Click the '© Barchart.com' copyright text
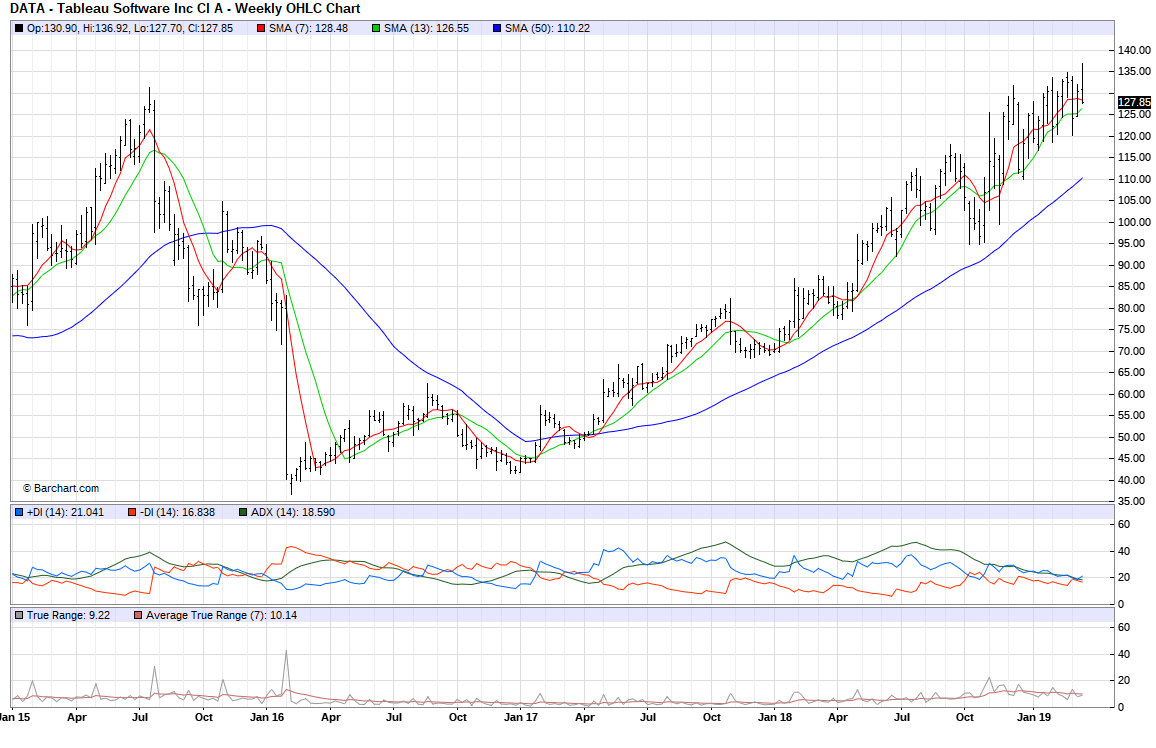 pyautogui.click(x=60, y=489)
